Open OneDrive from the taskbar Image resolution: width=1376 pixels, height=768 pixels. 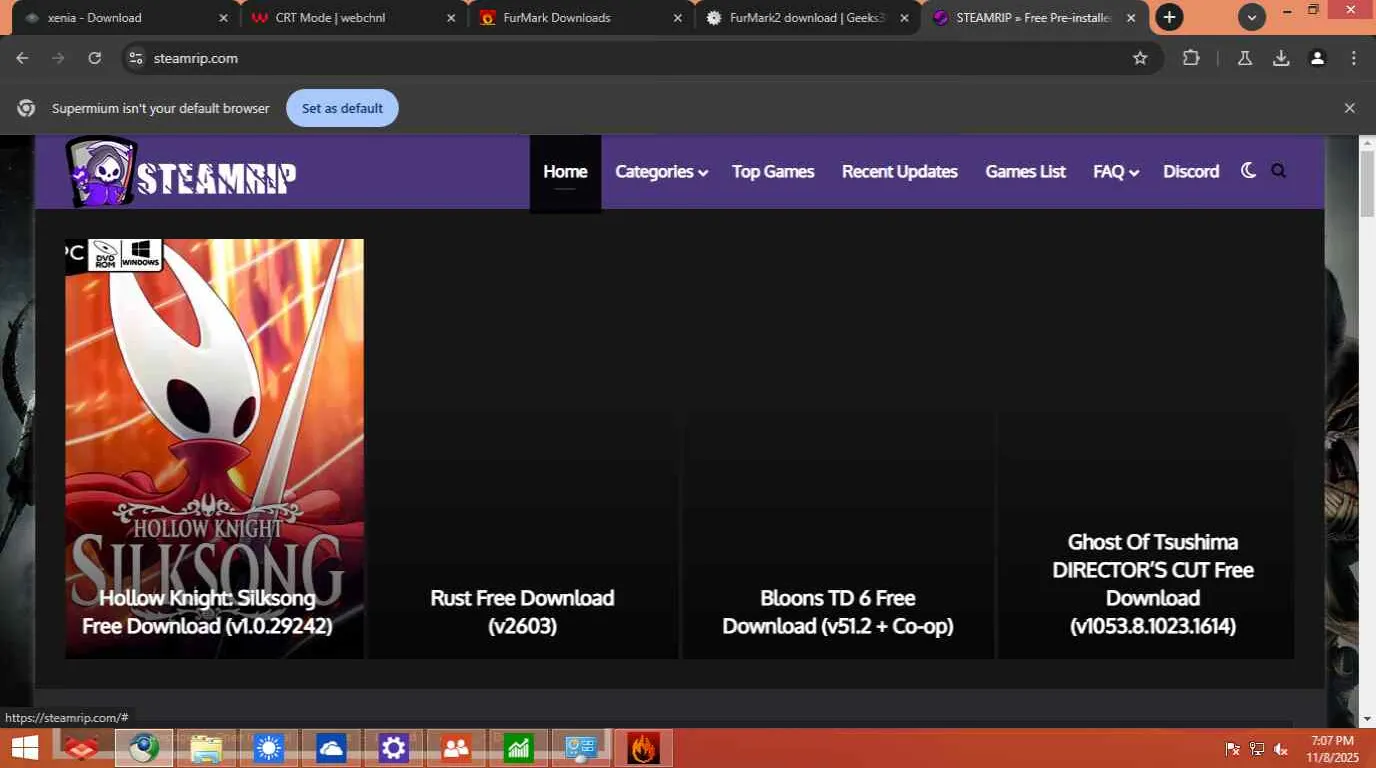(x=331, y=748)
